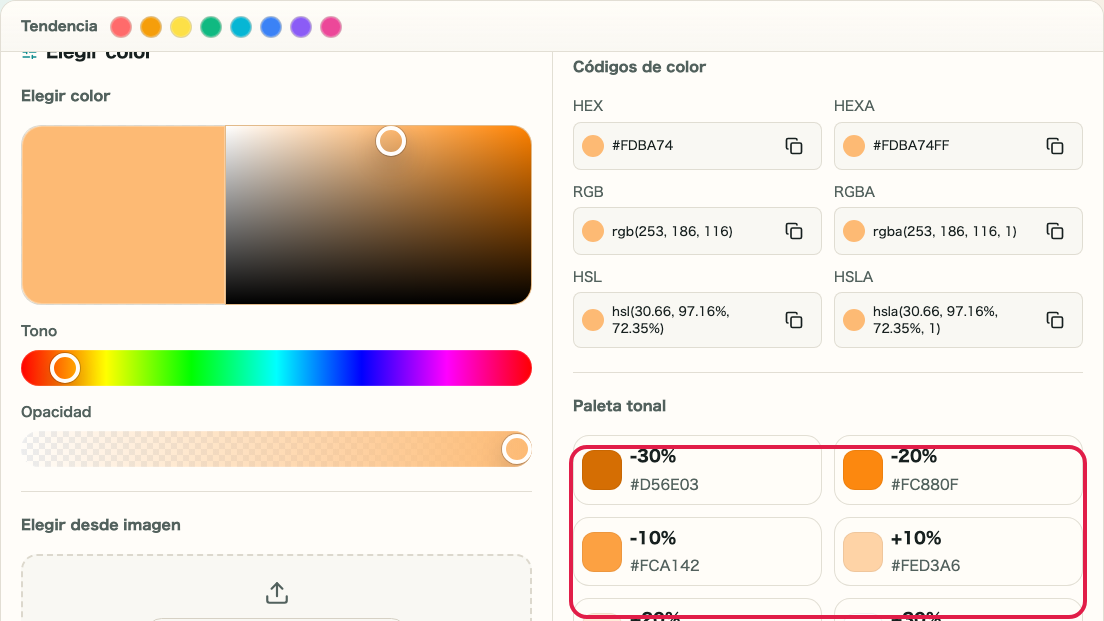Click the RGBA field value text

tap(945, 231)
